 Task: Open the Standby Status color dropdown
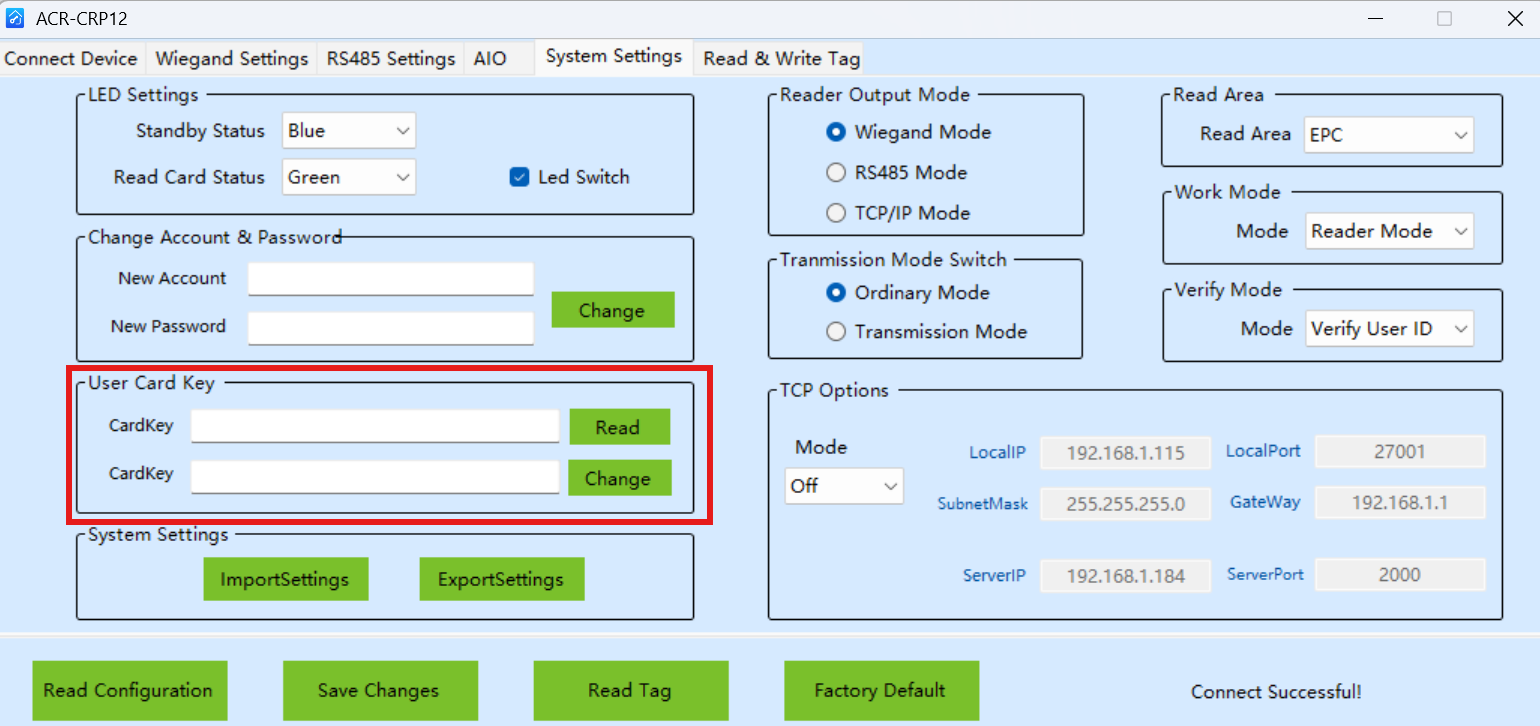[x=349, y=131]
